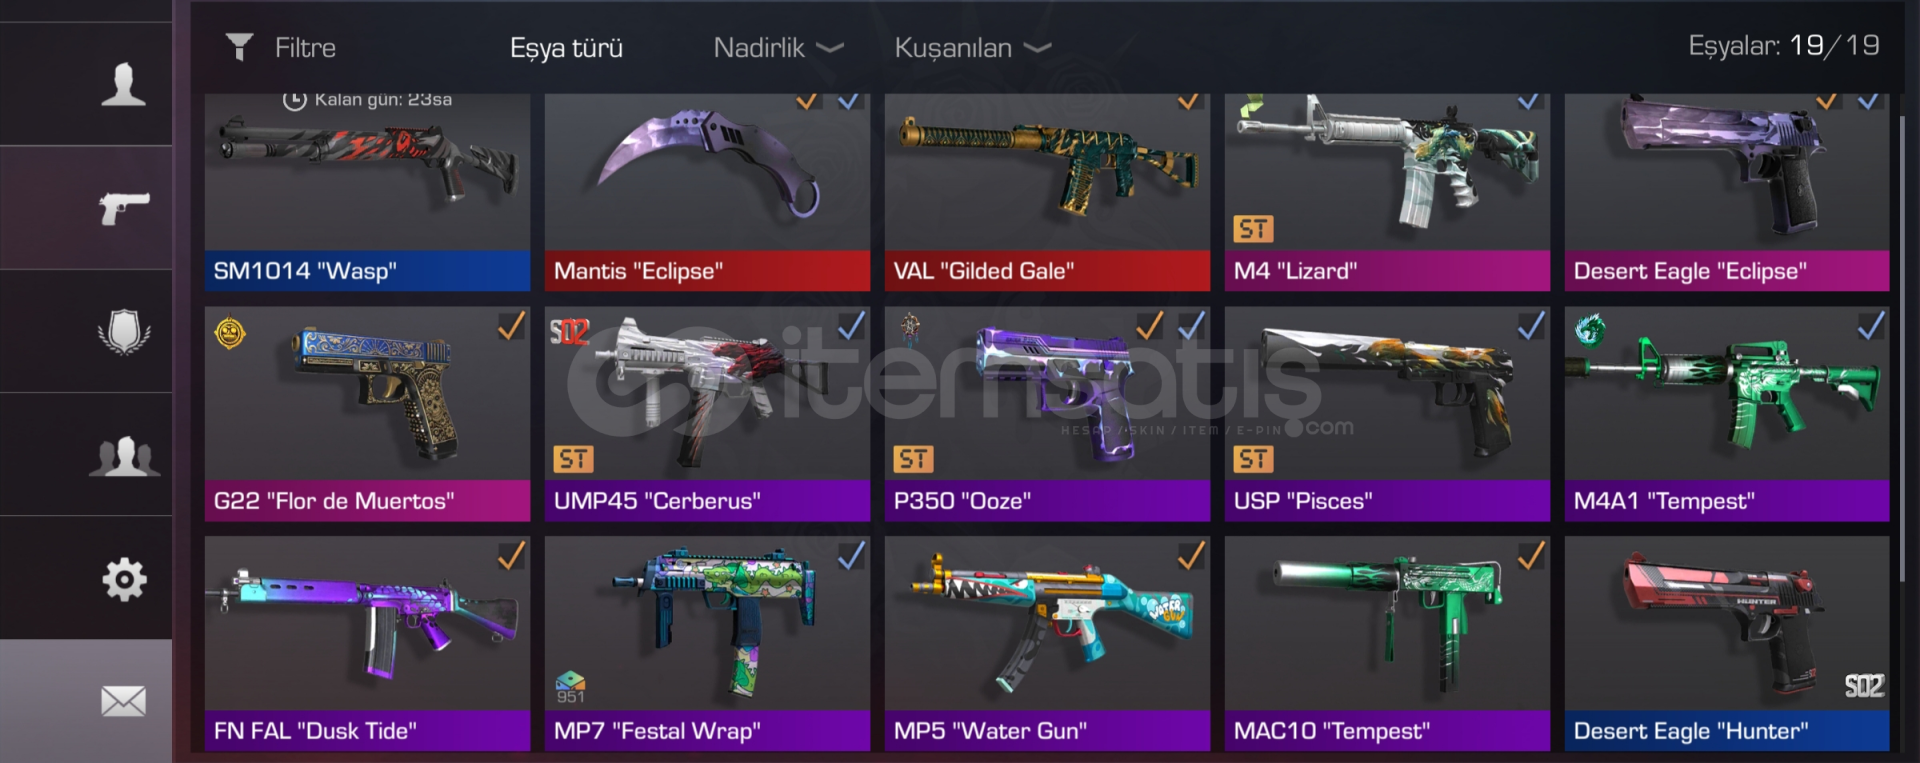This screenshot has height=763, width=1920.
Task: Select the pistol inventory sidebar icon
Action: [x=124, y=208]
